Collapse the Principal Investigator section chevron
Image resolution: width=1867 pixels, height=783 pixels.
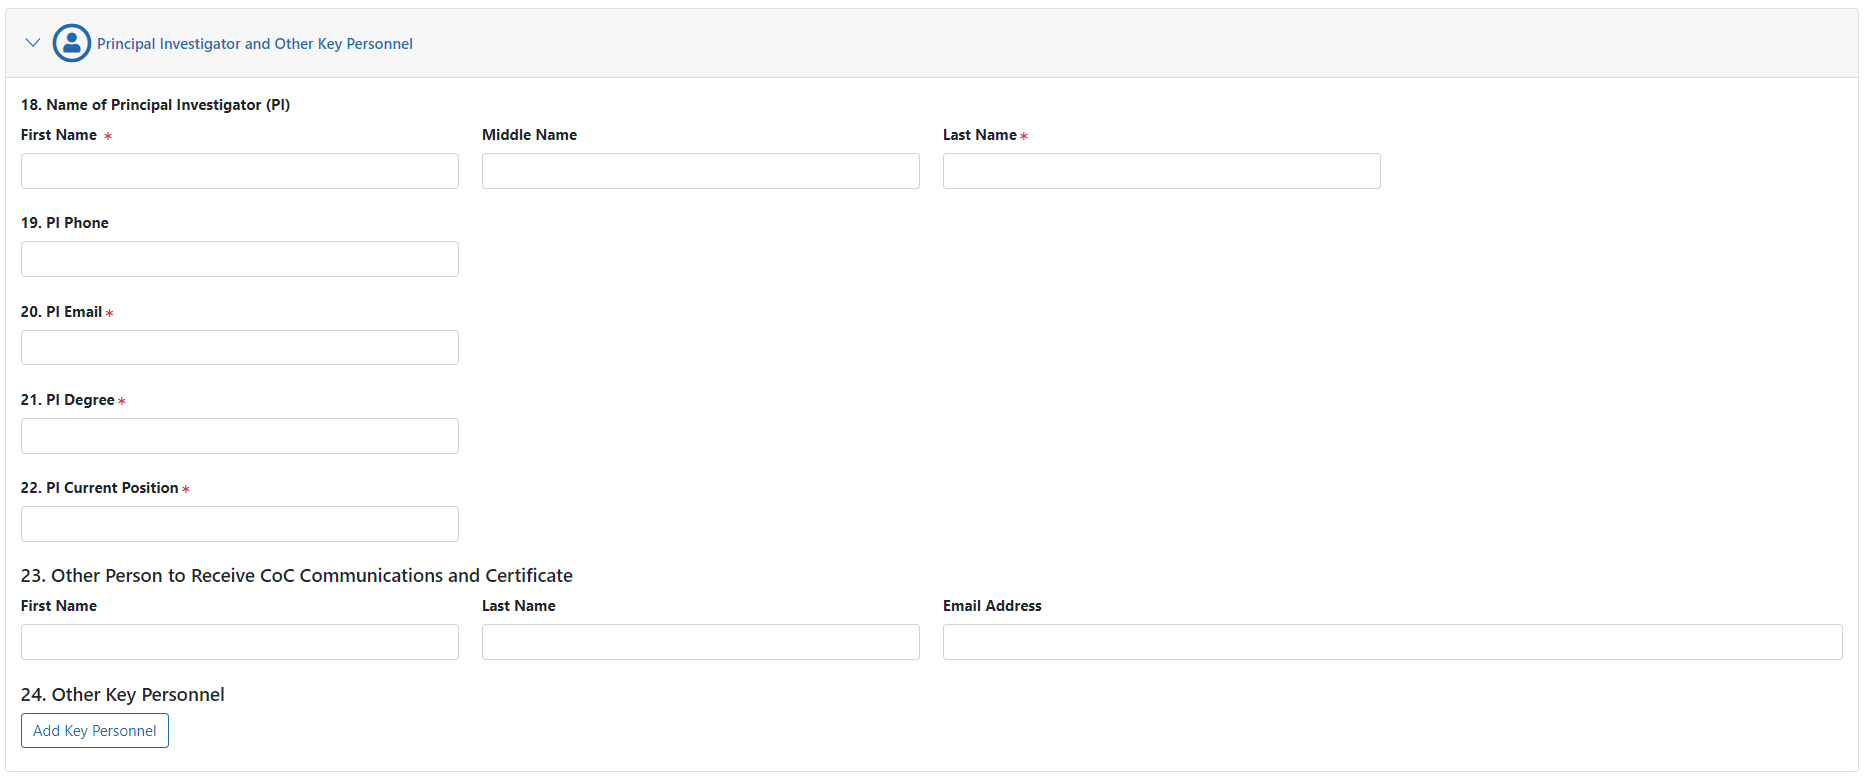click(x=33, y=43)
